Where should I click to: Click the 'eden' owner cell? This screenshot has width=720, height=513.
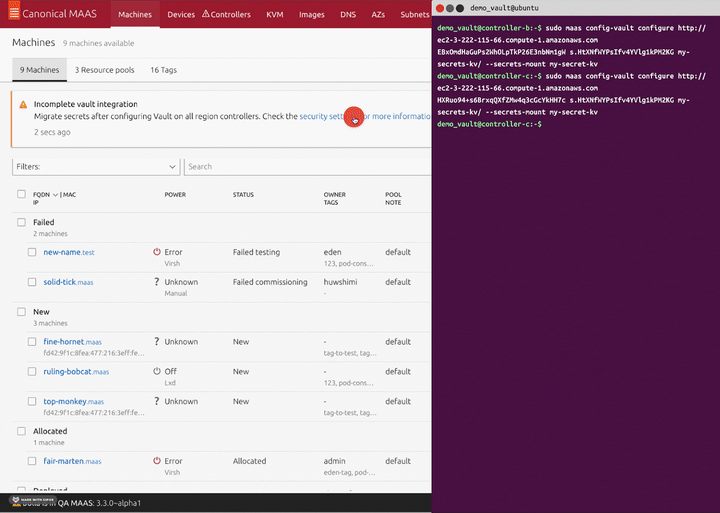(332, 252)
